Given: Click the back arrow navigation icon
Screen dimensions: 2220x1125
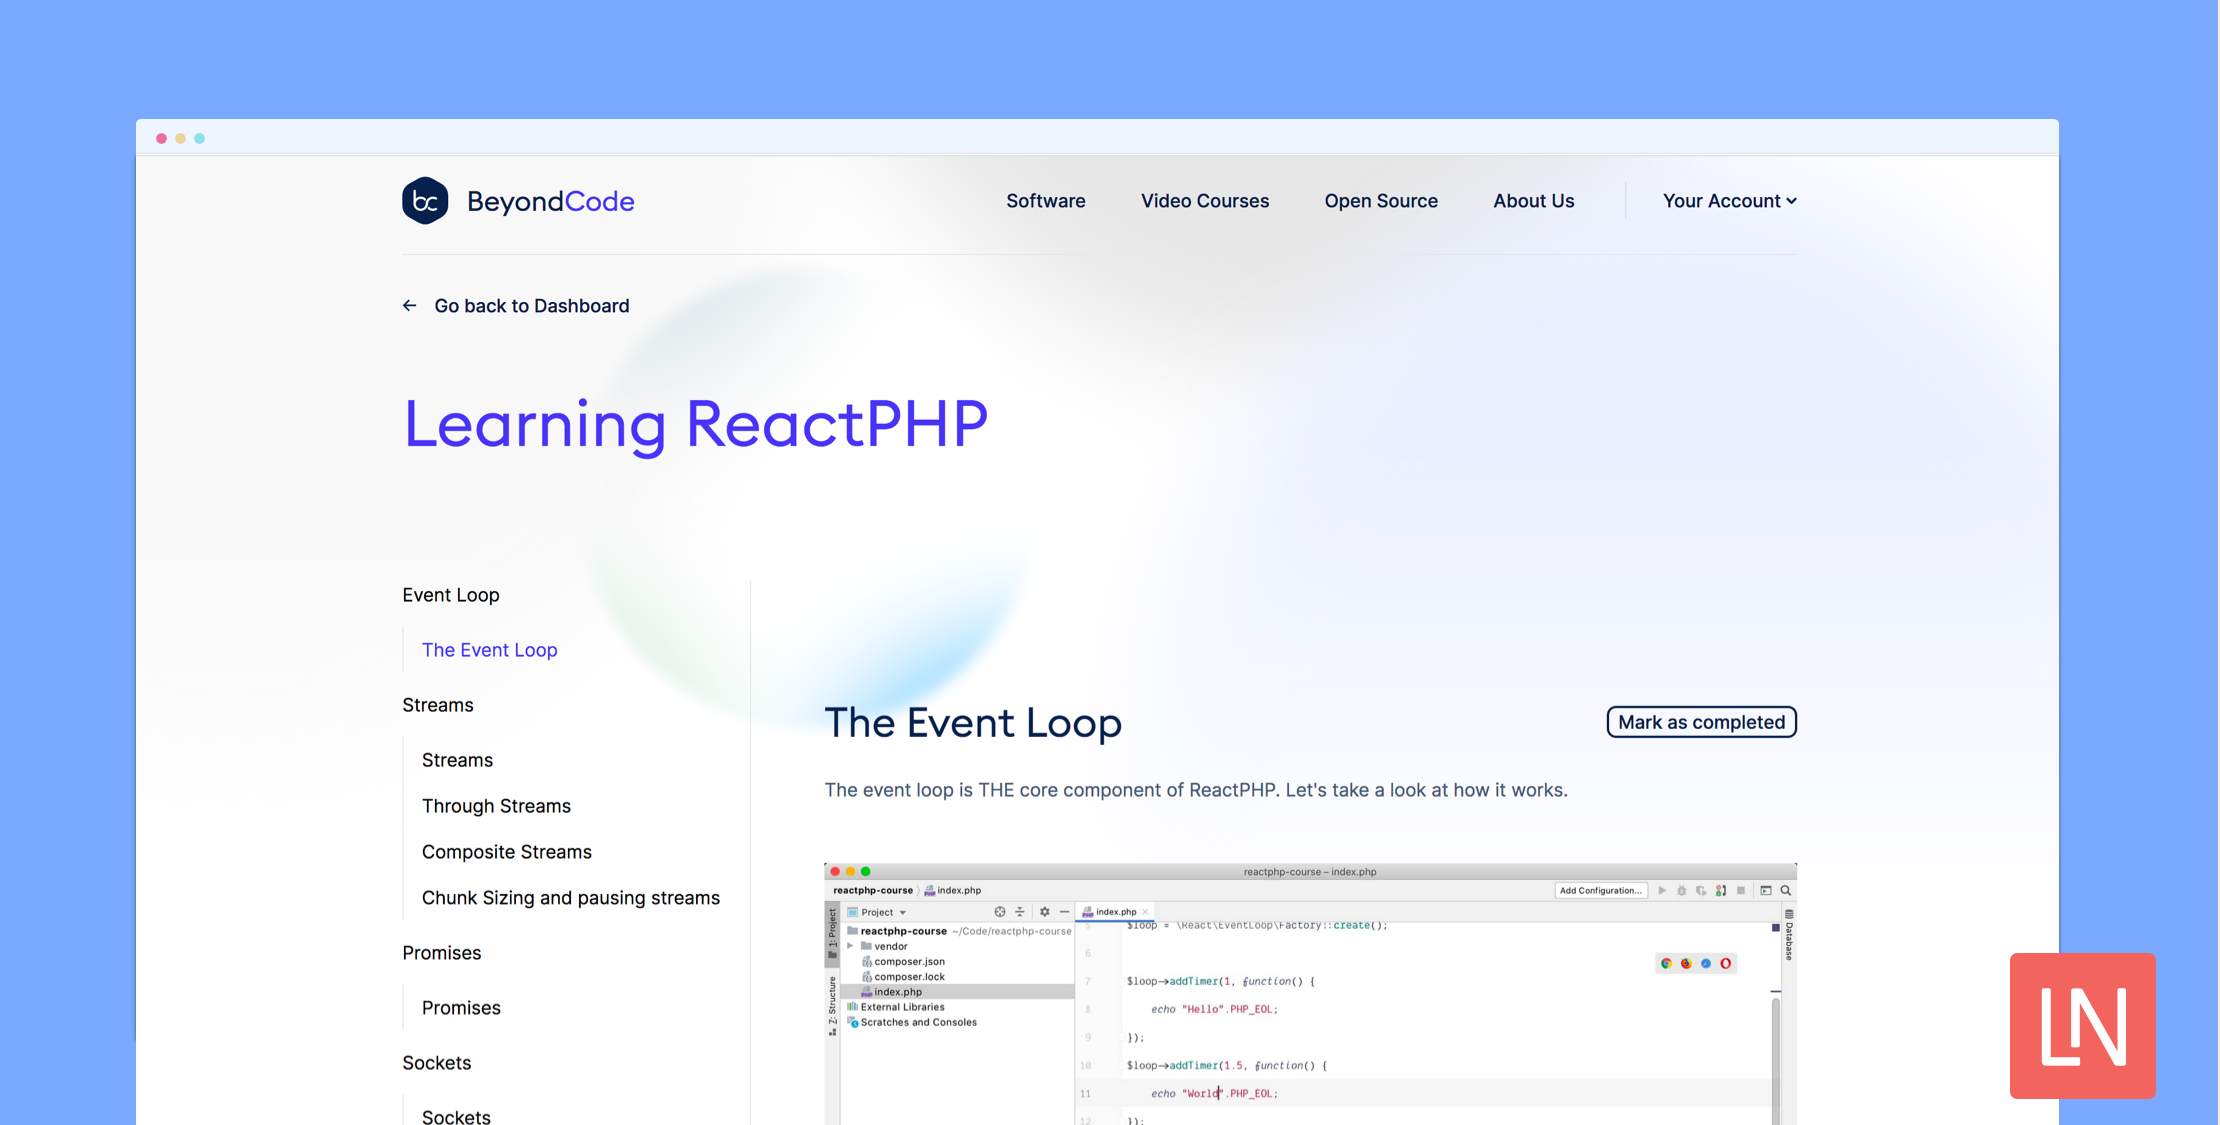Looking at the screenshot, I should (410, 304).
